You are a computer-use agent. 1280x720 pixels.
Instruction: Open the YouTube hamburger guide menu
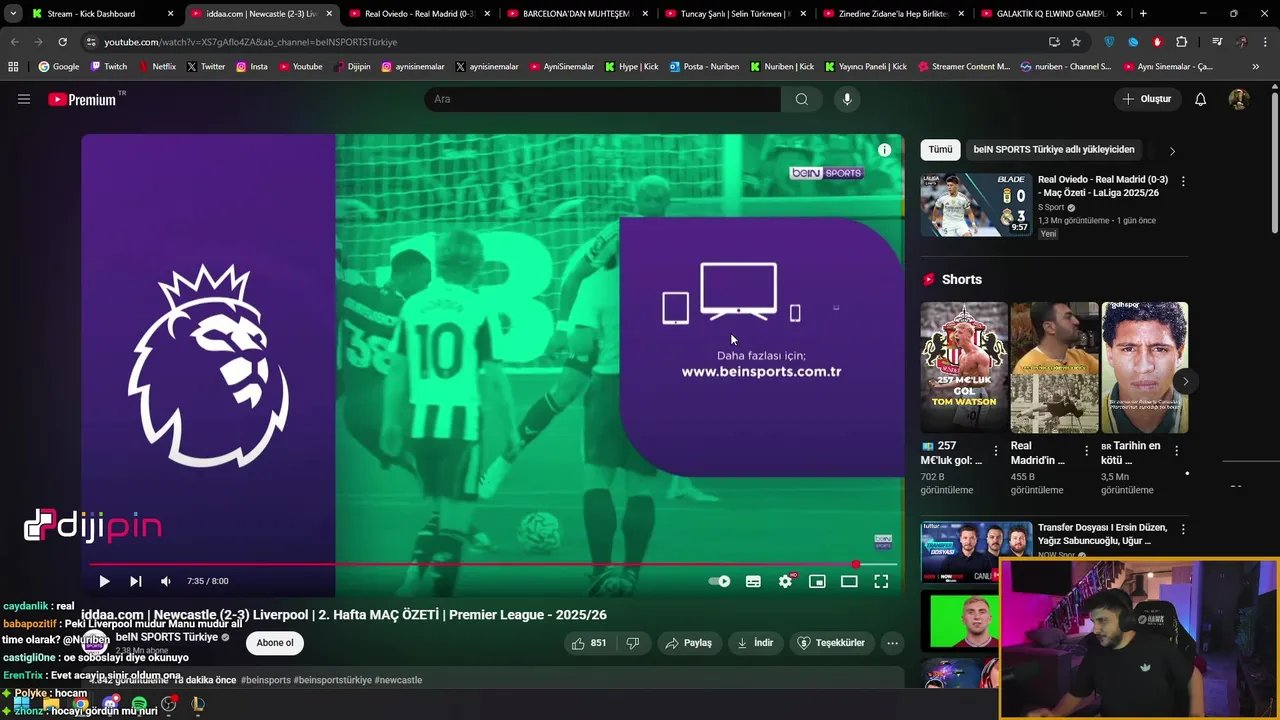24,99
